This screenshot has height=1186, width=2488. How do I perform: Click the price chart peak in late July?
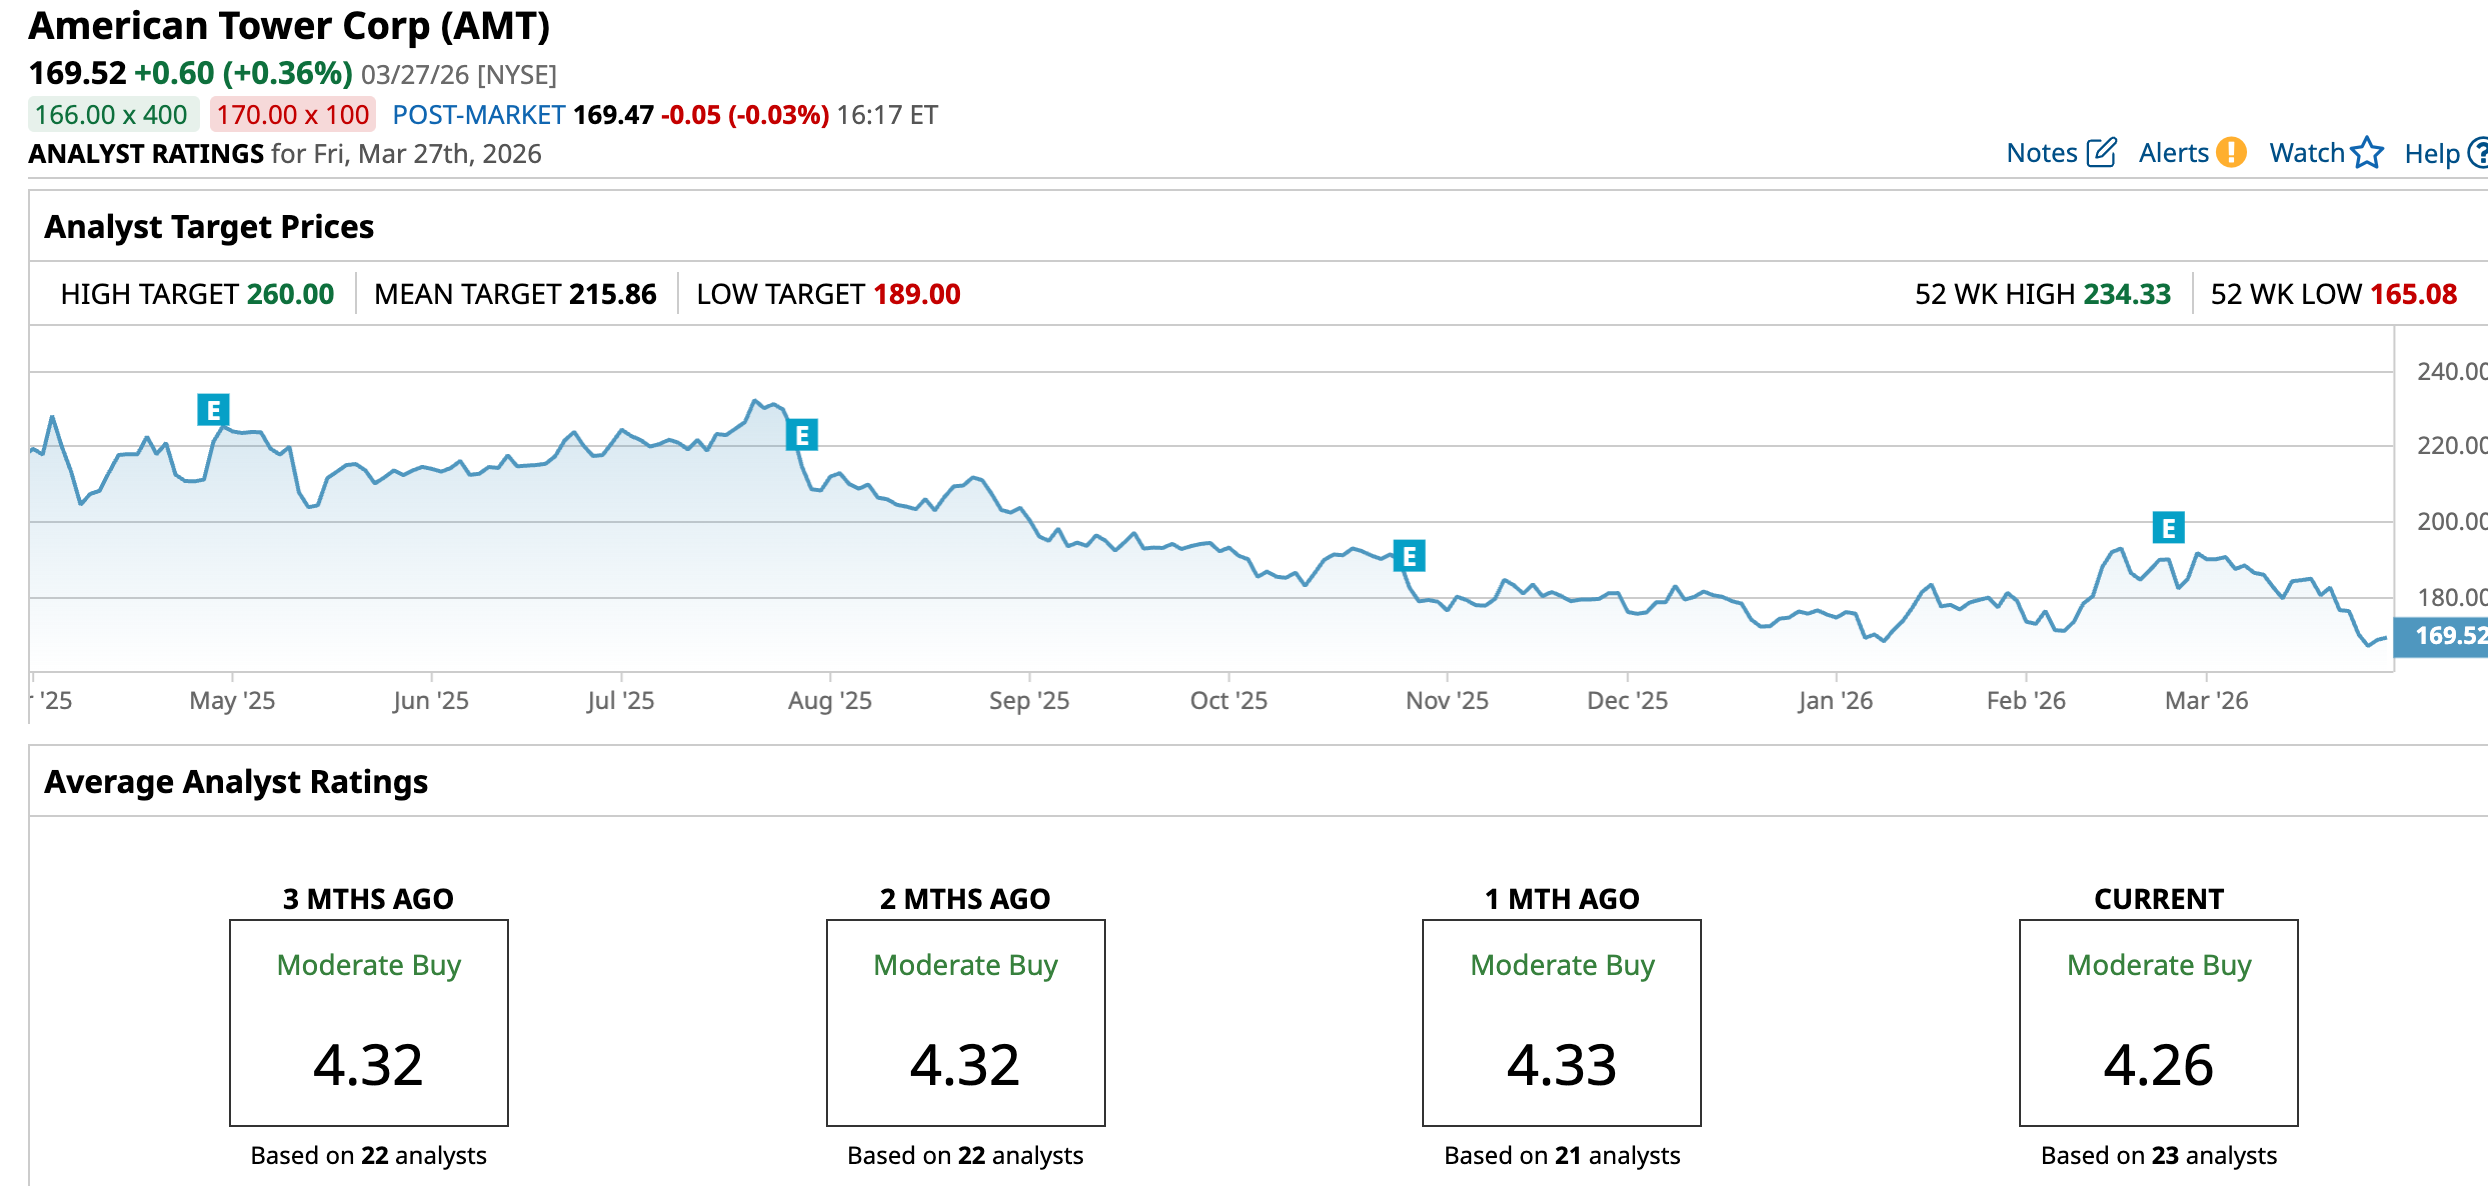tap(755, 401)
